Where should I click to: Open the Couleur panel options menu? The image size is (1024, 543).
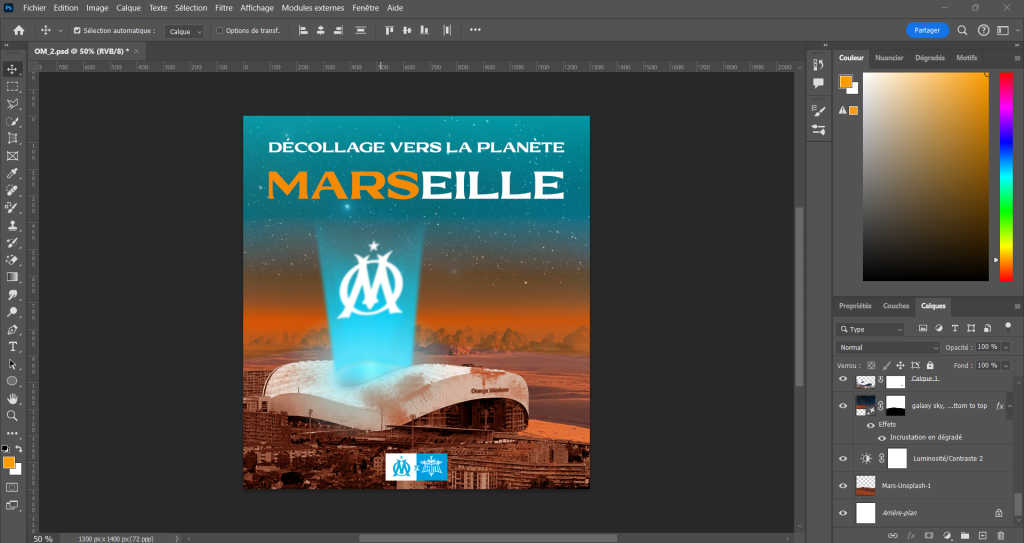pyautogui.click(x=1017, y=58)
